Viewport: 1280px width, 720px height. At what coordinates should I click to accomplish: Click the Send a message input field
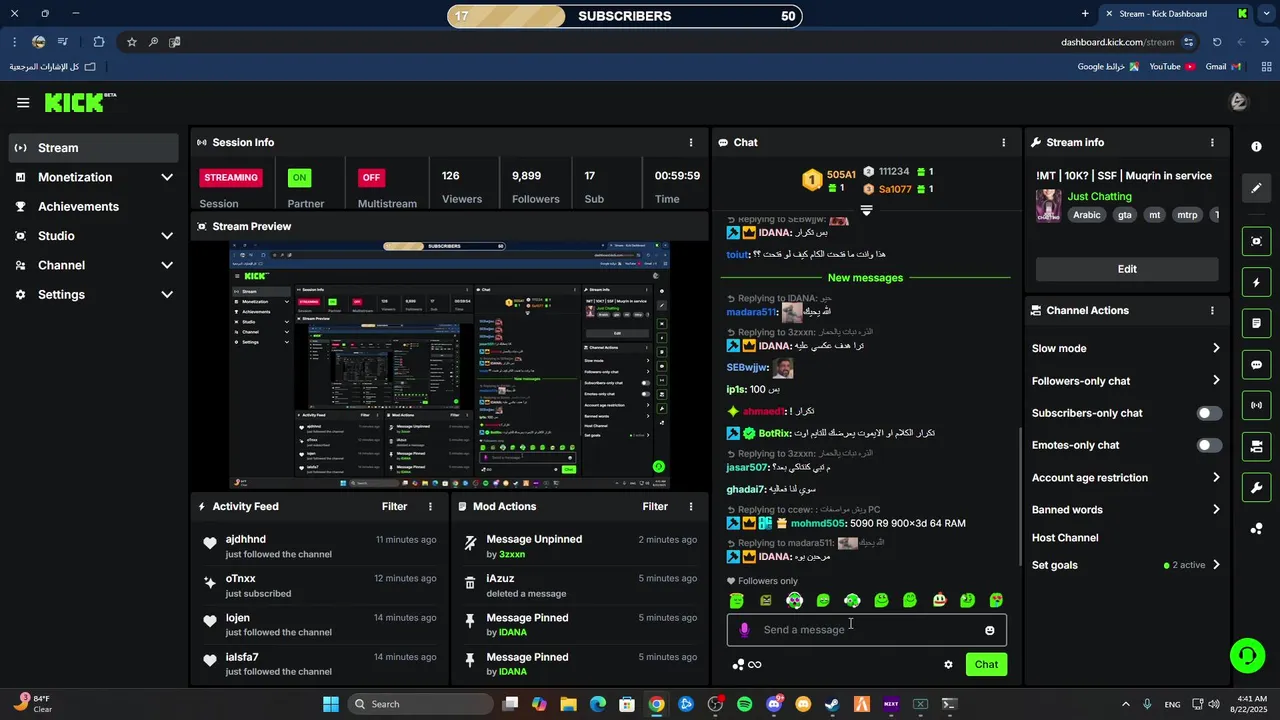pos(866,630)
